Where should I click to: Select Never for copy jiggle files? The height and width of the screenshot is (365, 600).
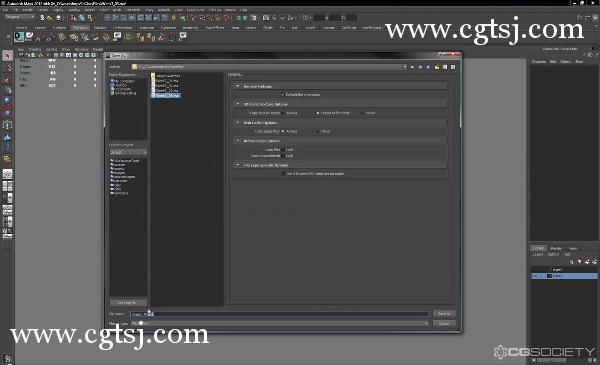pyautogui.click(x=318, y=131)
